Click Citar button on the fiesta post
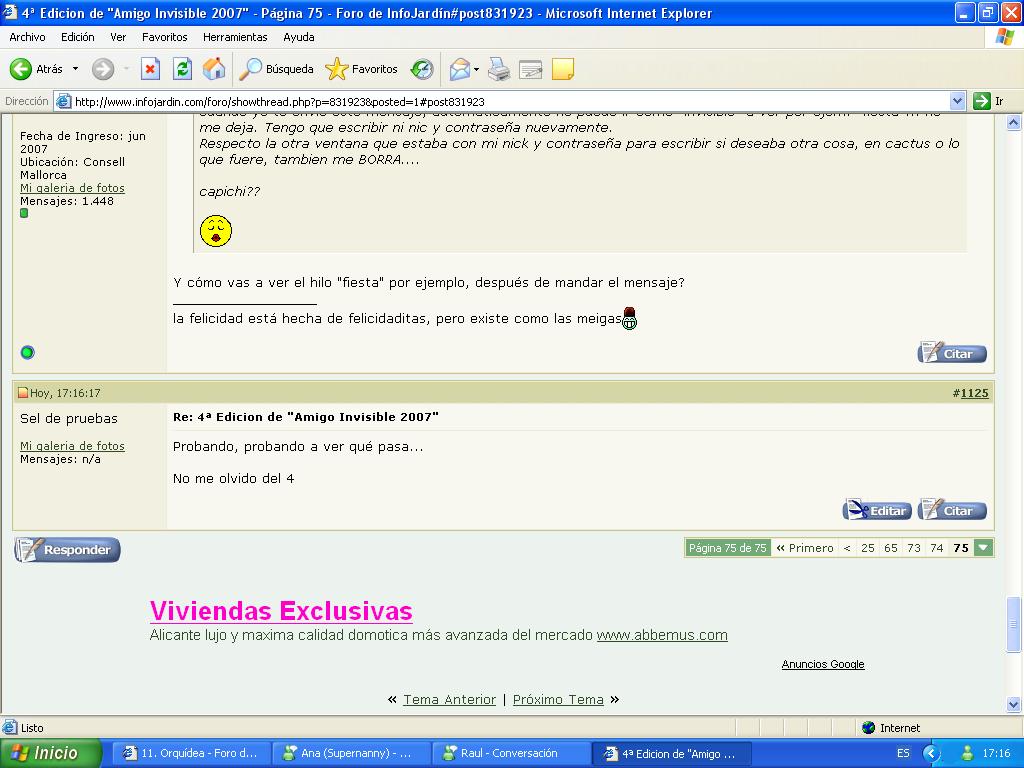This screenshot has width=1024, height=768. tap(952, 353)
